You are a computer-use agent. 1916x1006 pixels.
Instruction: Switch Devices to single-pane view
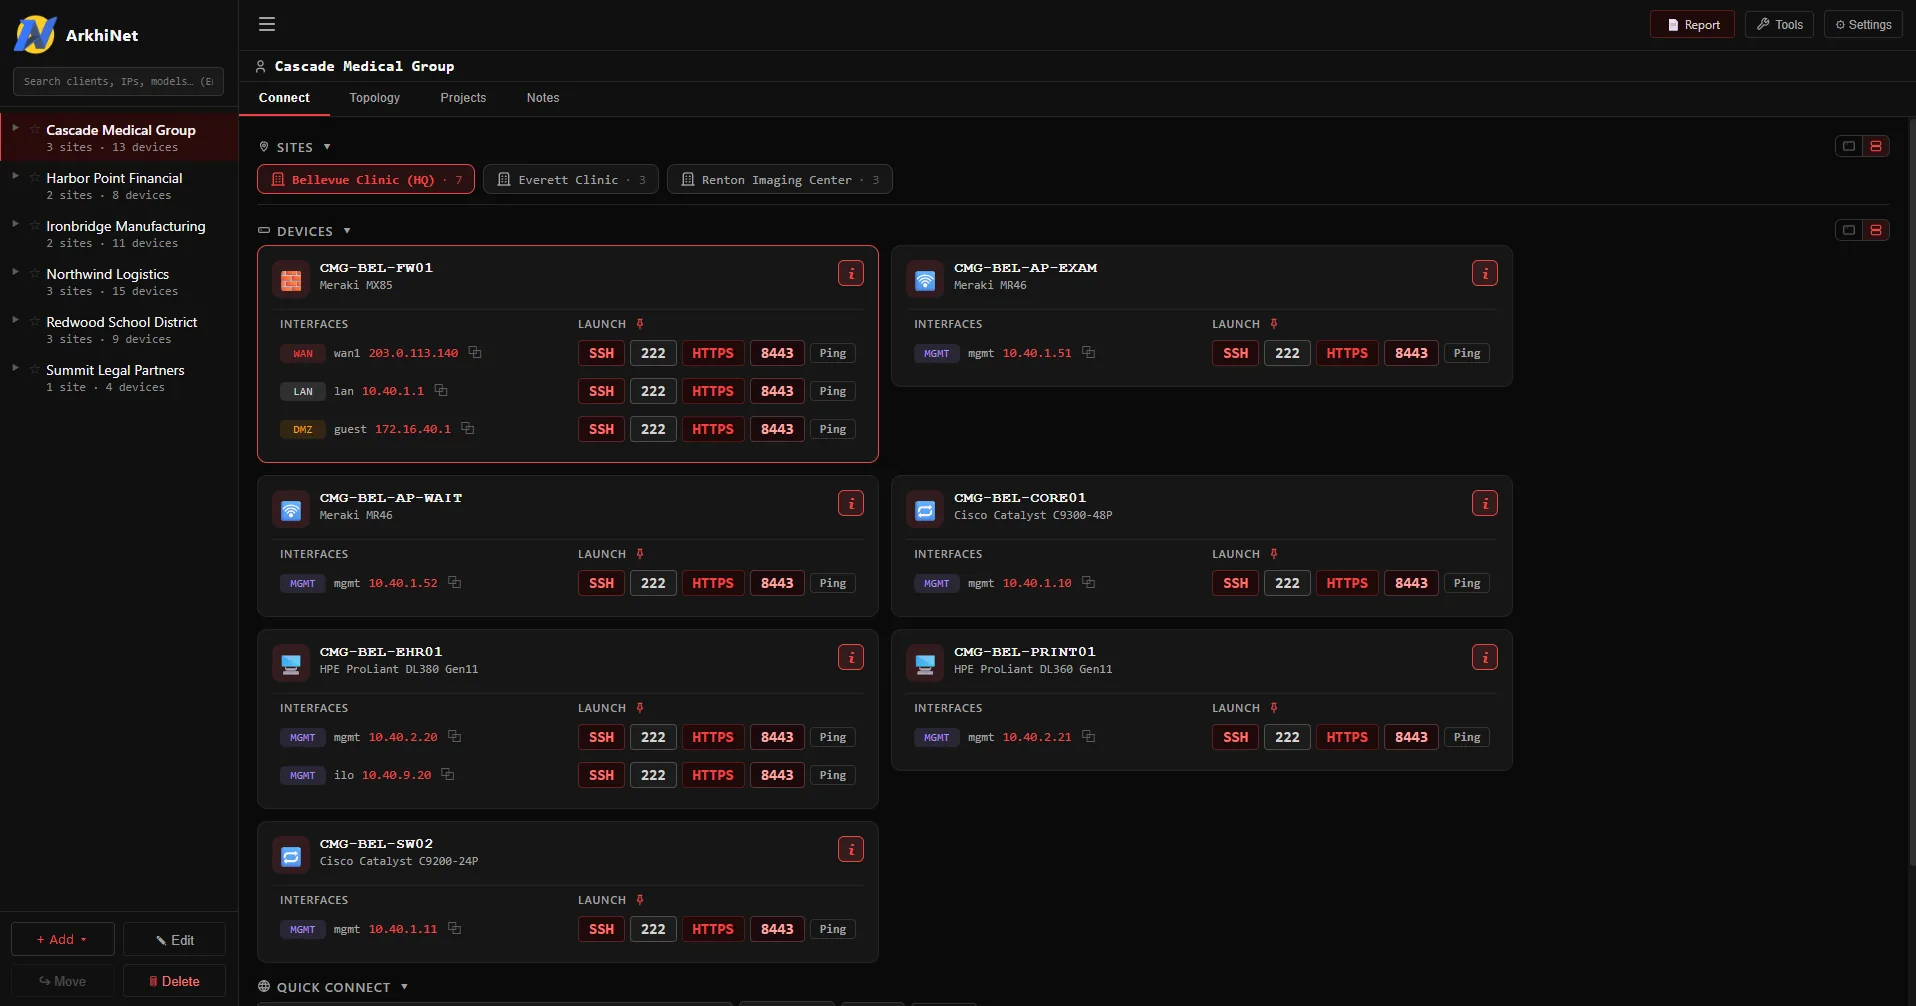coord(1849,230)
